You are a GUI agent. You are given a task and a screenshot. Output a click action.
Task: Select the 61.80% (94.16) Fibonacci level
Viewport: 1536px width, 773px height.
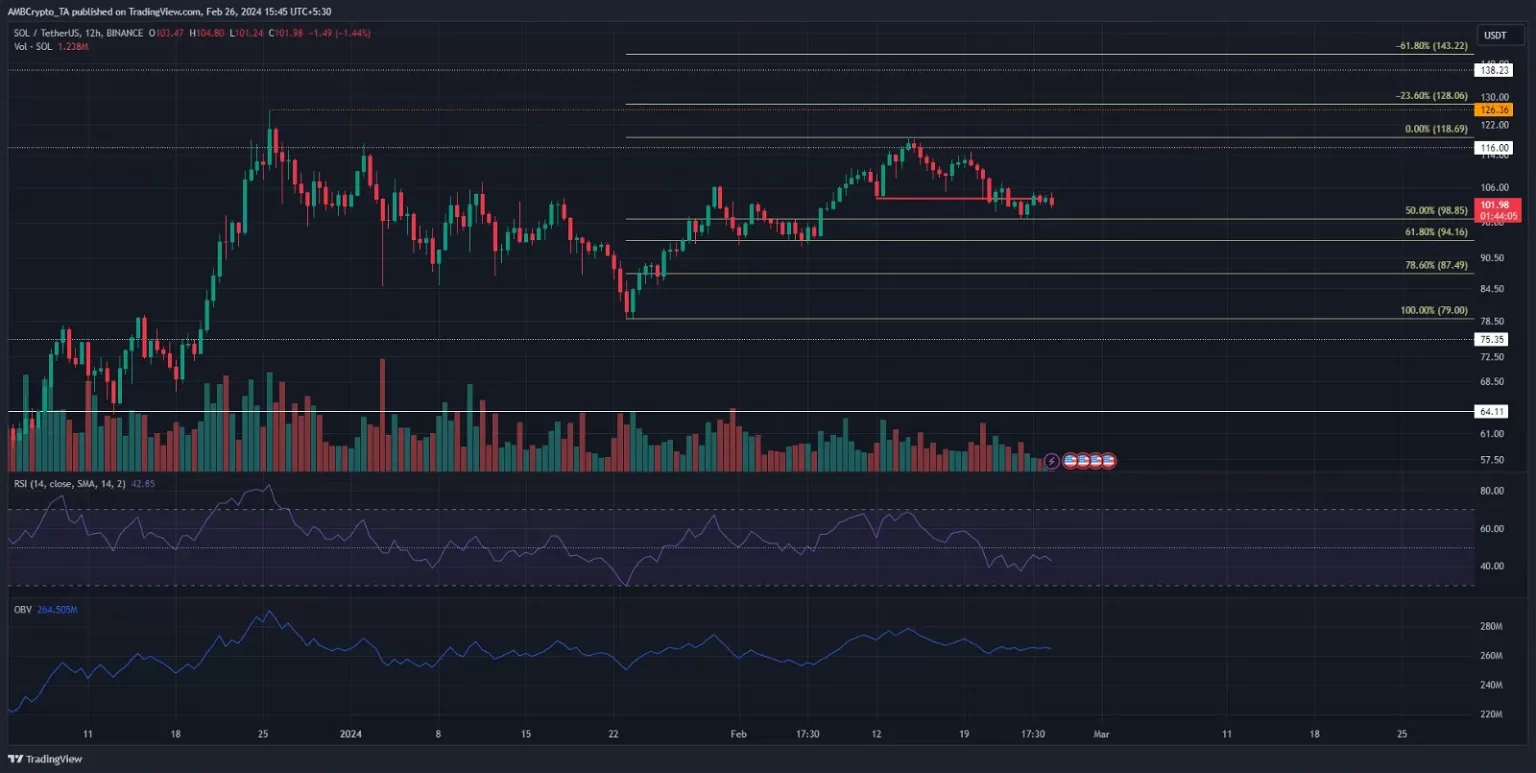coord(1436,232)
